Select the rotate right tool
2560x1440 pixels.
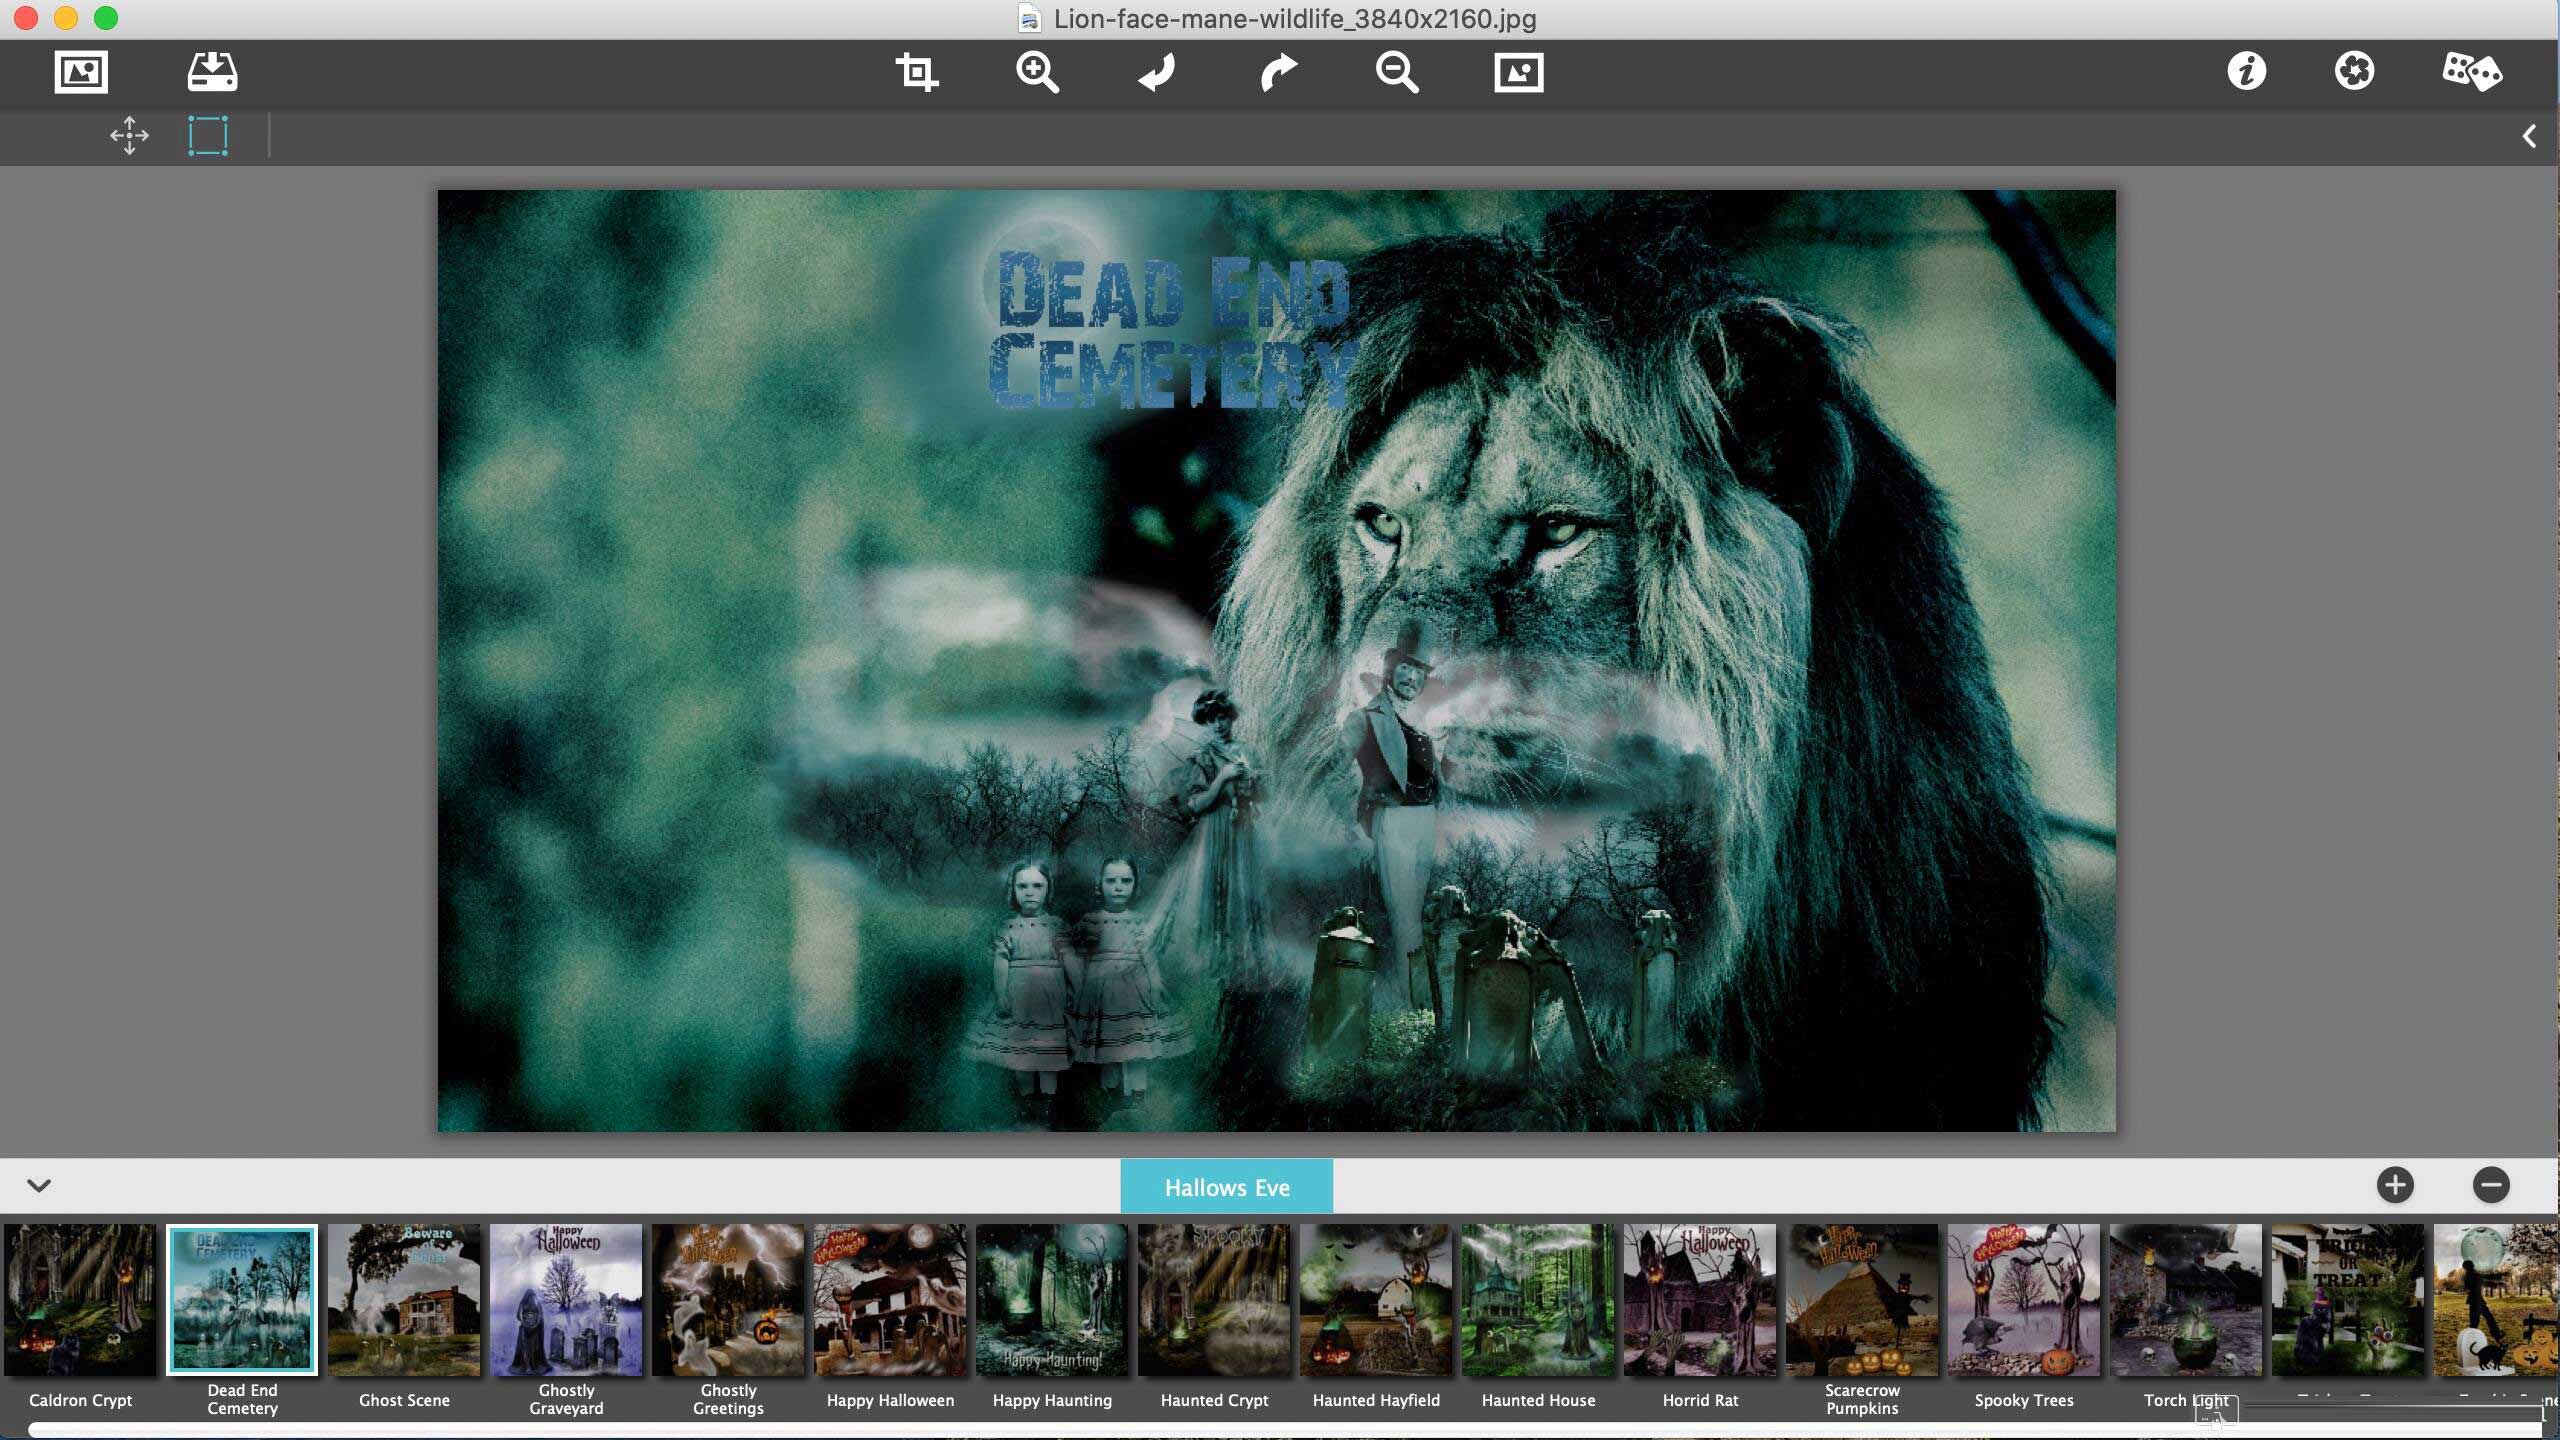tap(1278, 70)
